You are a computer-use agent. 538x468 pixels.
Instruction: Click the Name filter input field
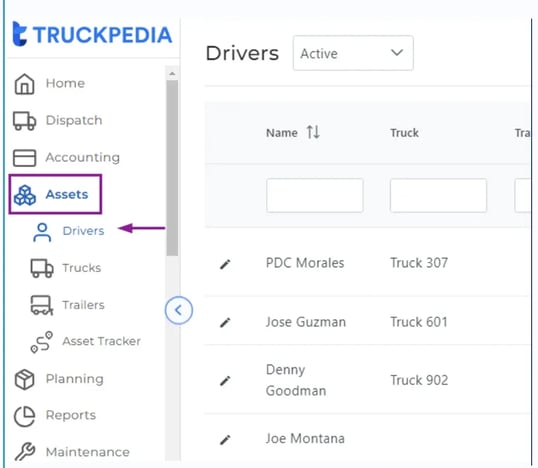pos(315,195)
